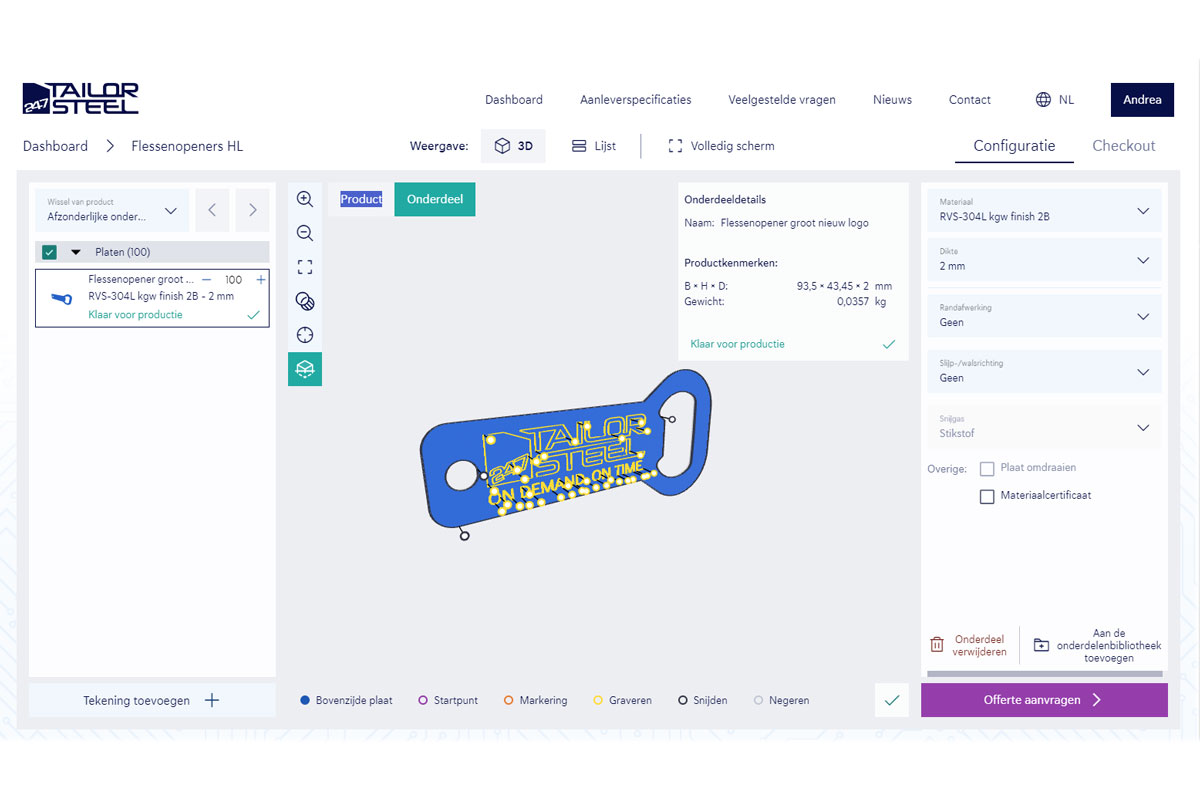Open the Slijp-/walsrichting dropdown
This screenshot has height=800, width=1200.
click(1044, 372)
